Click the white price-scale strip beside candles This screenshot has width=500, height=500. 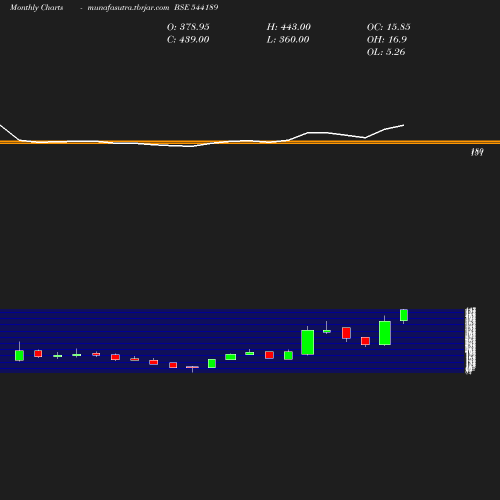click(470, 340)
